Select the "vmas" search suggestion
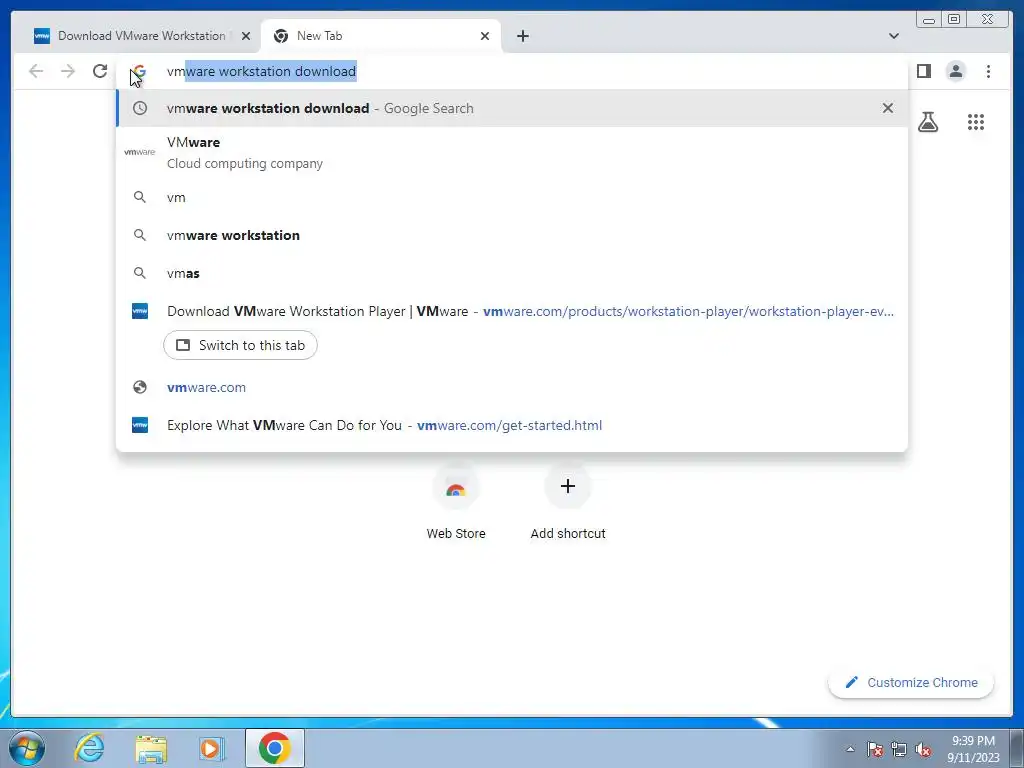This screenshot has width=1024, height=768. pyautogui.click(x=512, y=273)
